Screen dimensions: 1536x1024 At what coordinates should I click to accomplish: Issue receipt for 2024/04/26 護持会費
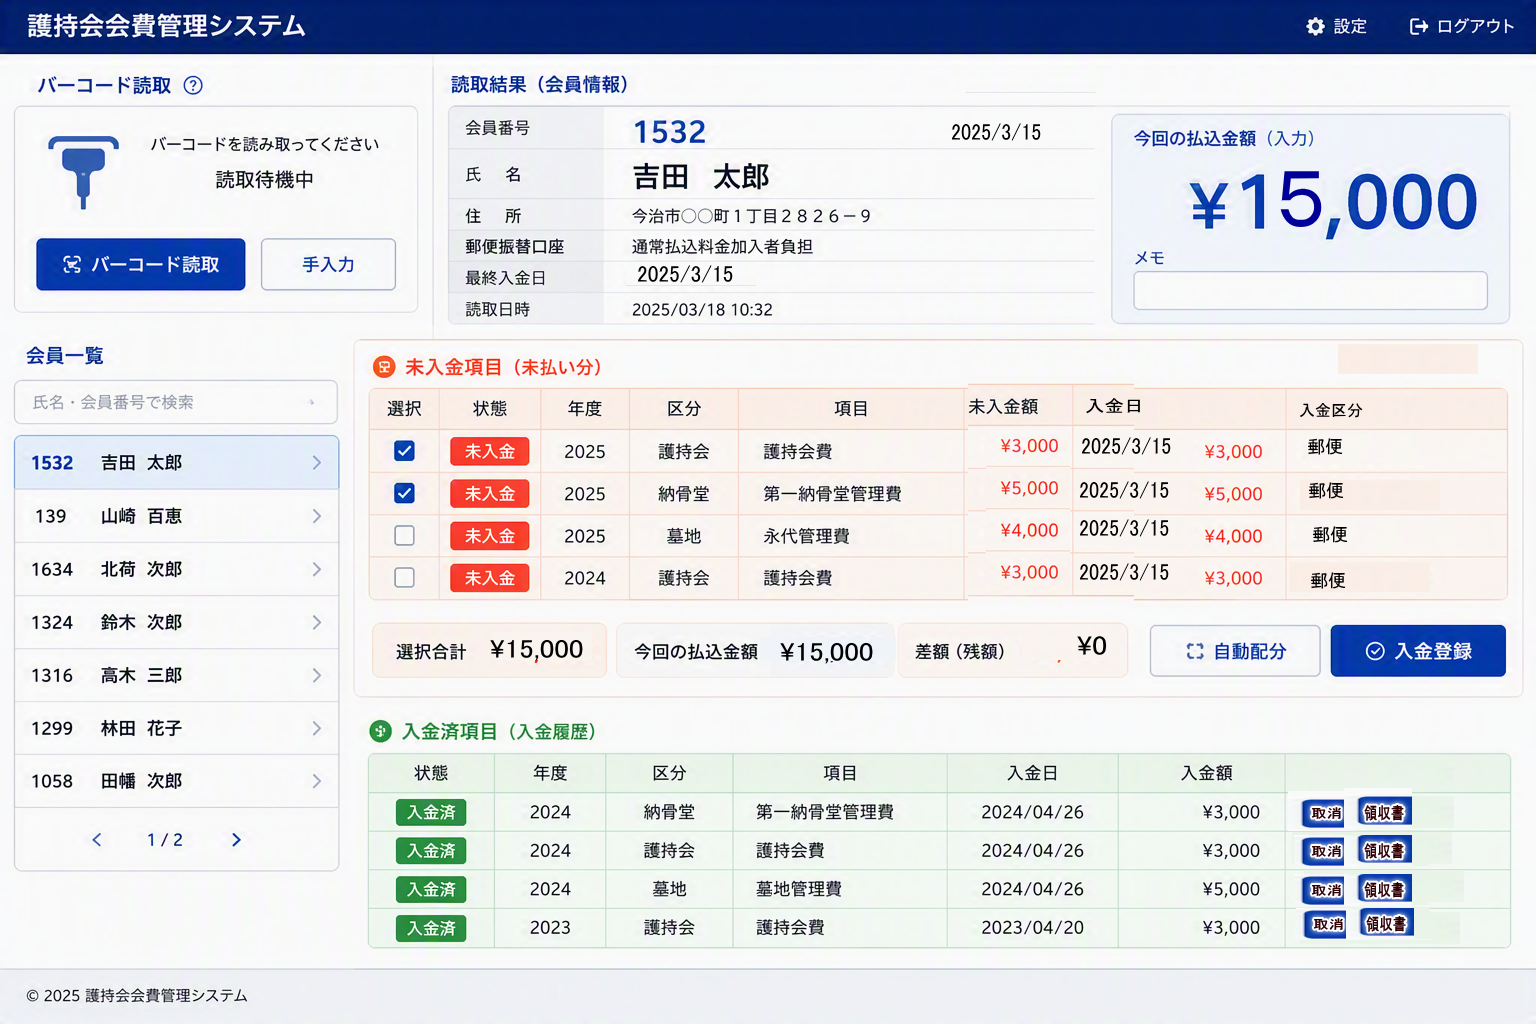coord(1385,851)
